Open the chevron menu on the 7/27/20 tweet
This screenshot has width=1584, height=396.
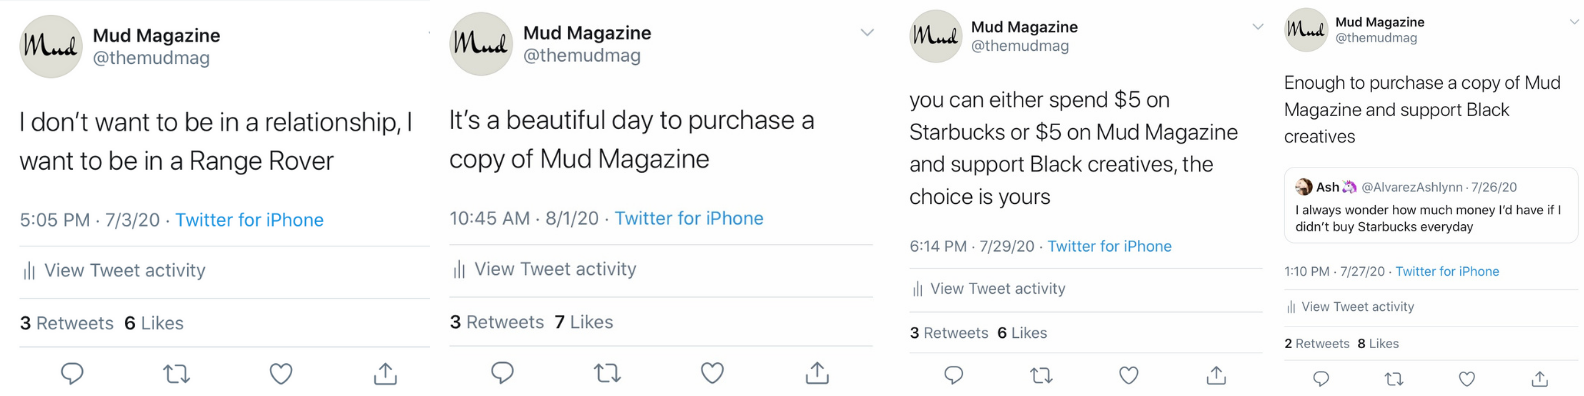tap(1575, 22)
